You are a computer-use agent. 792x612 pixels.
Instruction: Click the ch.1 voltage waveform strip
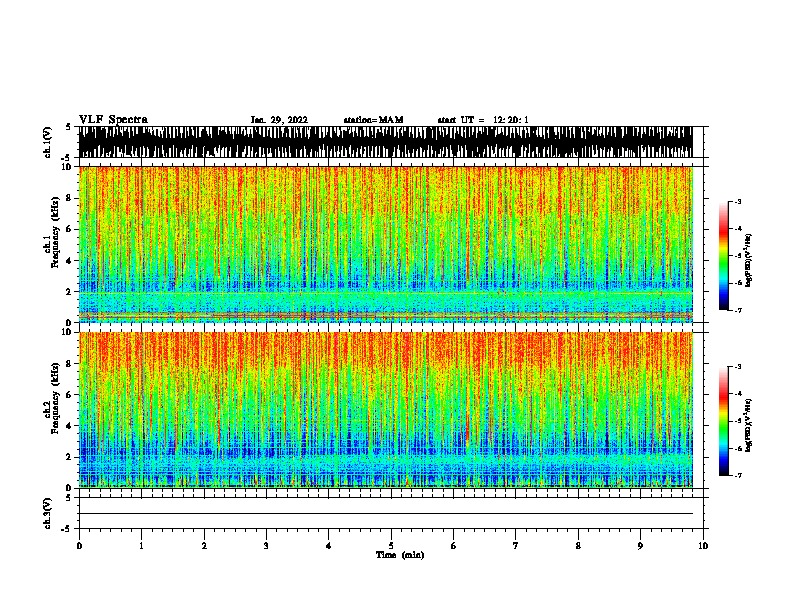[385, 142]
